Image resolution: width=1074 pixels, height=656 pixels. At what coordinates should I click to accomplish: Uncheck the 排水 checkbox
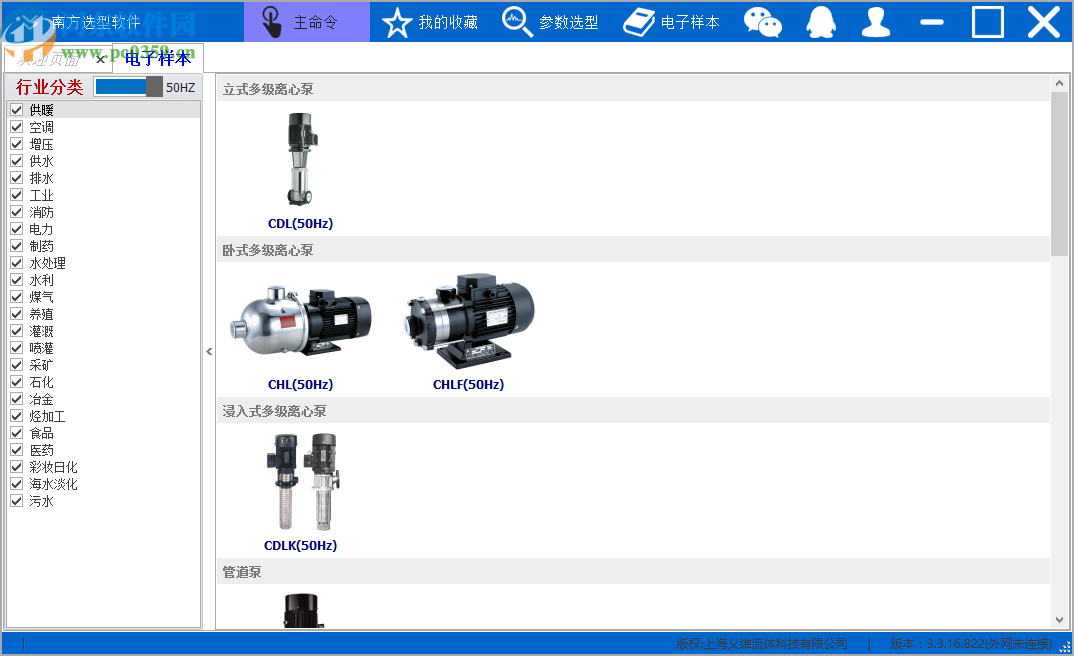tap(17, 178)
